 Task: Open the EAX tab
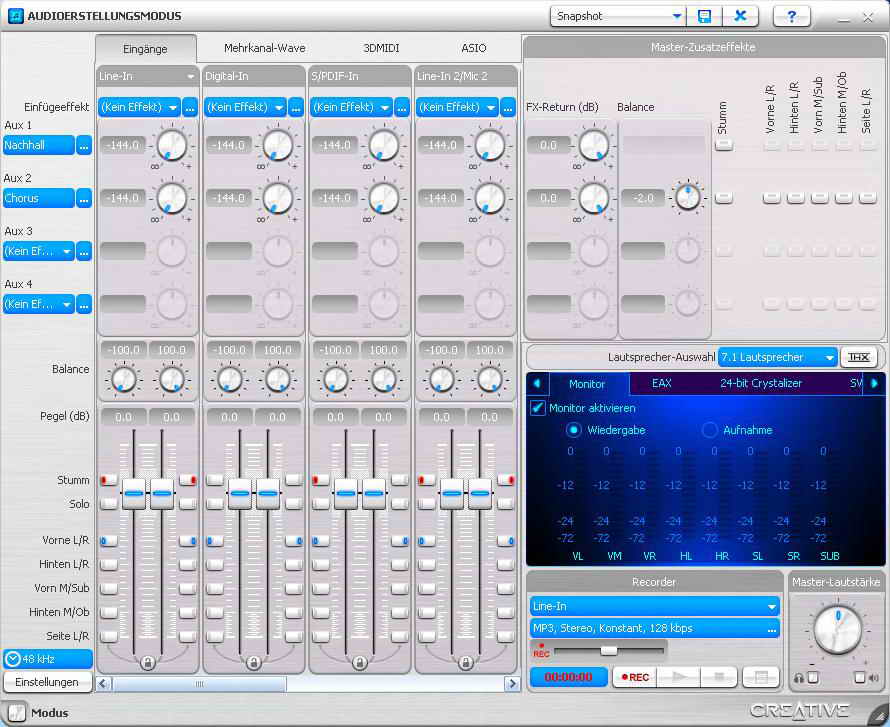tap(662, 383)
